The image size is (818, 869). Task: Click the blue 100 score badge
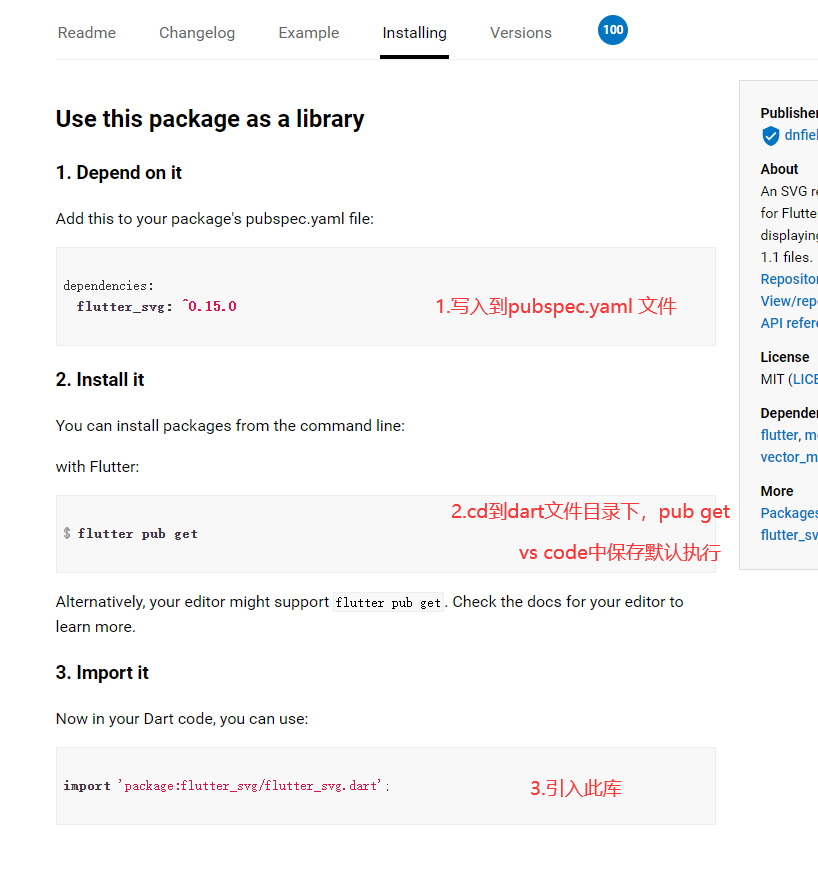coord(613,30)
